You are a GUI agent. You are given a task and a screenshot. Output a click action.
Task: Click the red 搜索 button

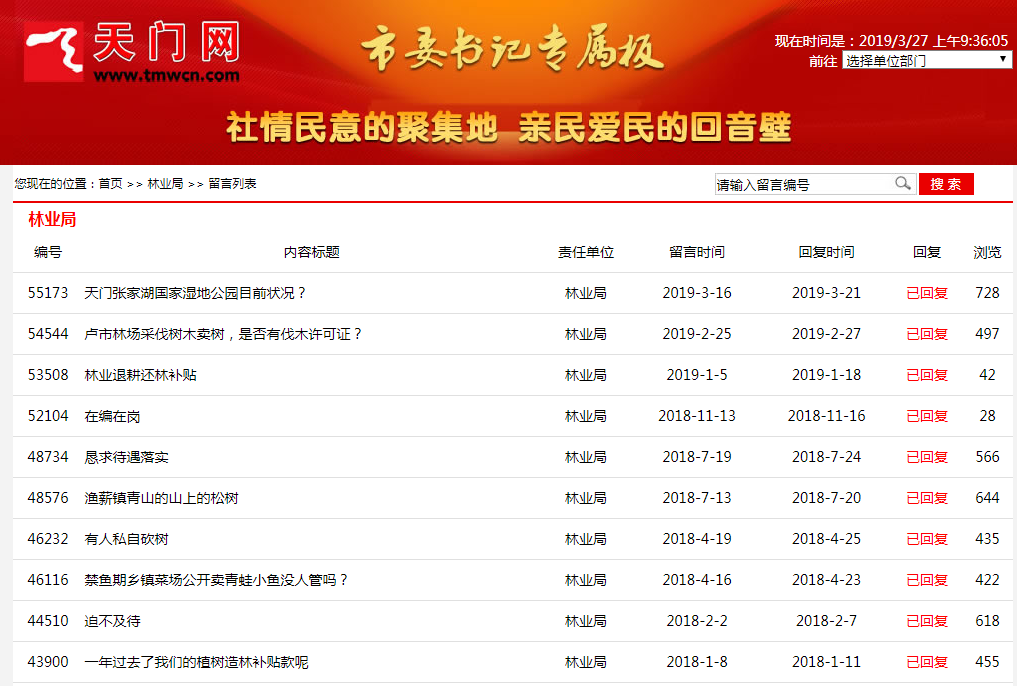tap(945, 184)
